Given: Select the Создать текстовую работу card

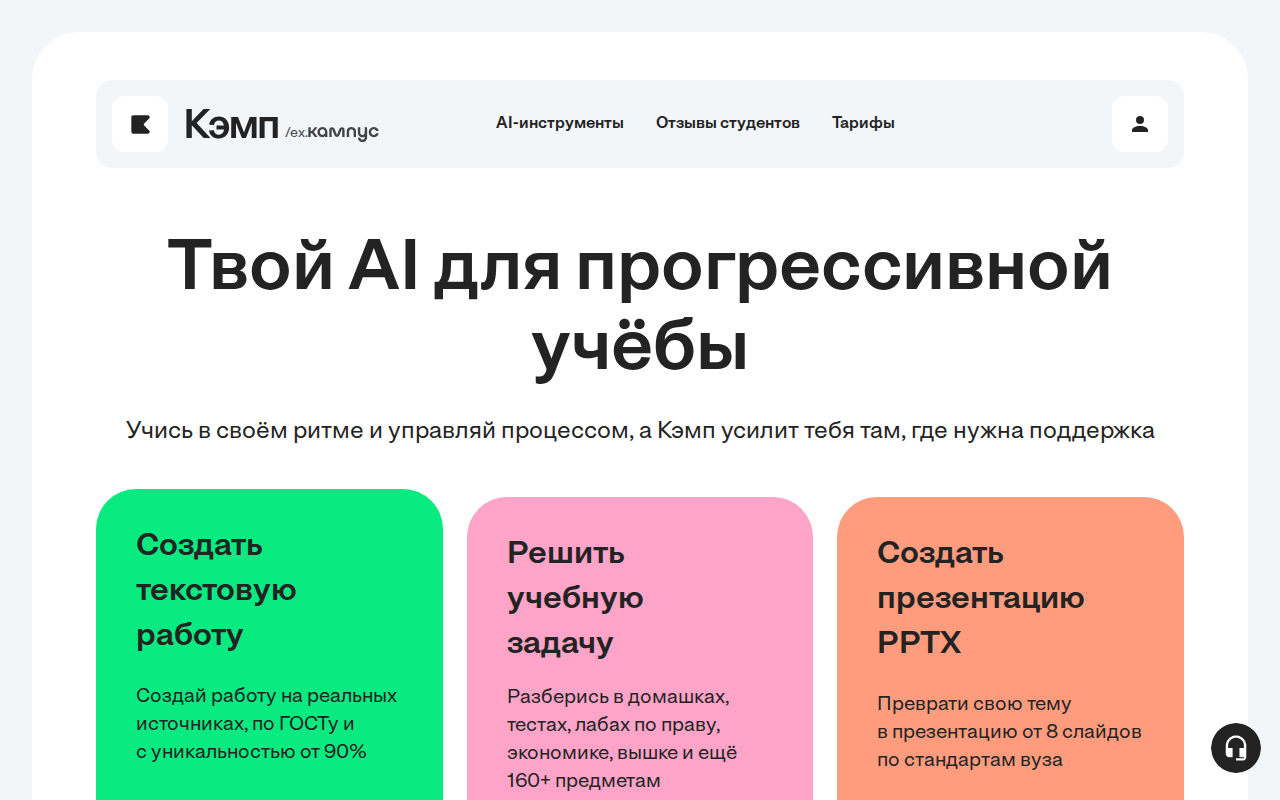Looking at the screenshot, I should (269, 640).
